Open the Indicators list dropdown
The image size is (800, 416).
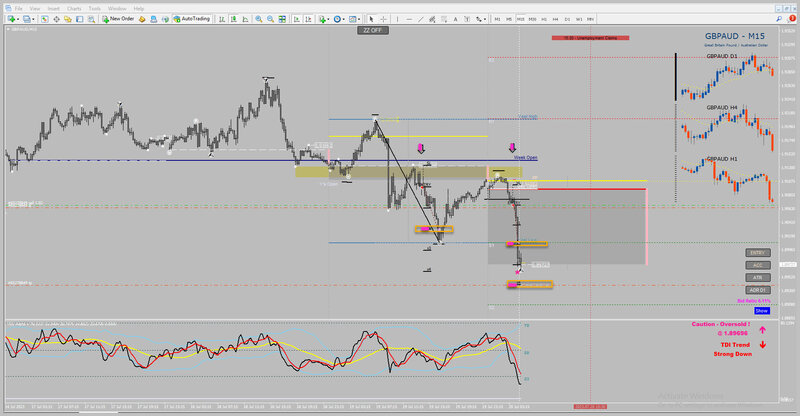tap(323, 19)
